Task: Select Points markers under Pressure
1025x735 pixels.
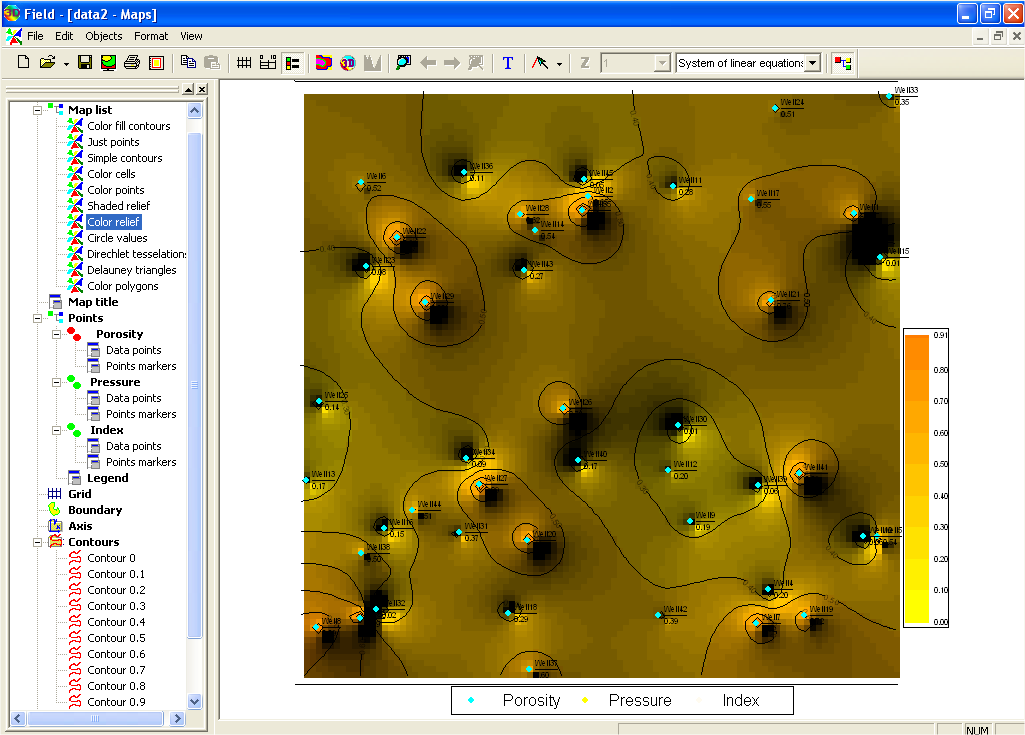Action: pyautogui.click(x=141, y=414)
